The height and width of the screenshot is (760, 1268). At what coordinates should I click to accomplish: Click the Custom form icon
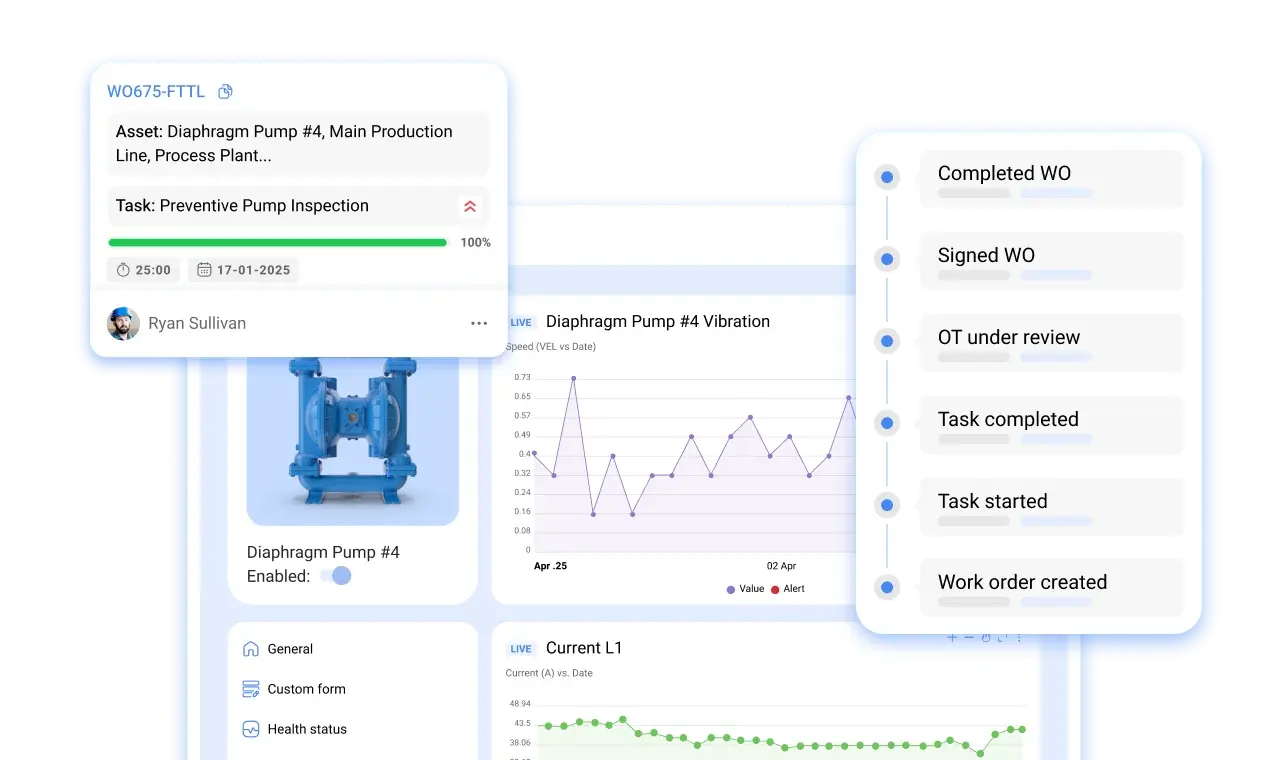point(251,689)
